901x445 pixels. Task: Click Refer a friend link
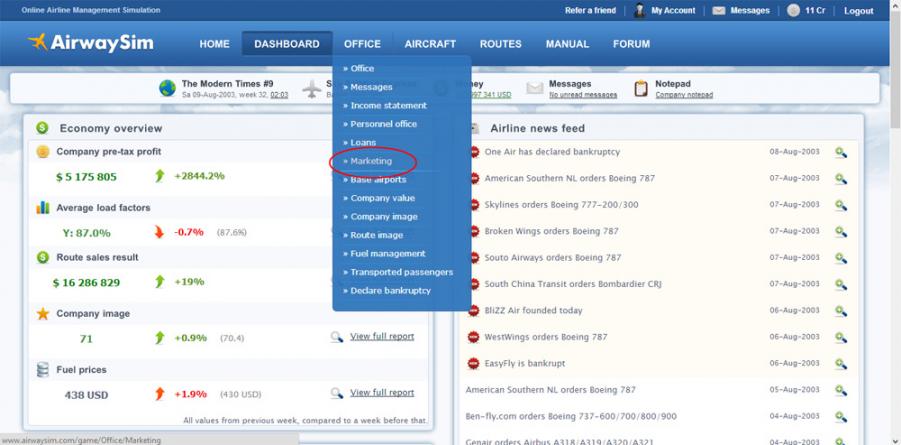(x=590, y=10)
